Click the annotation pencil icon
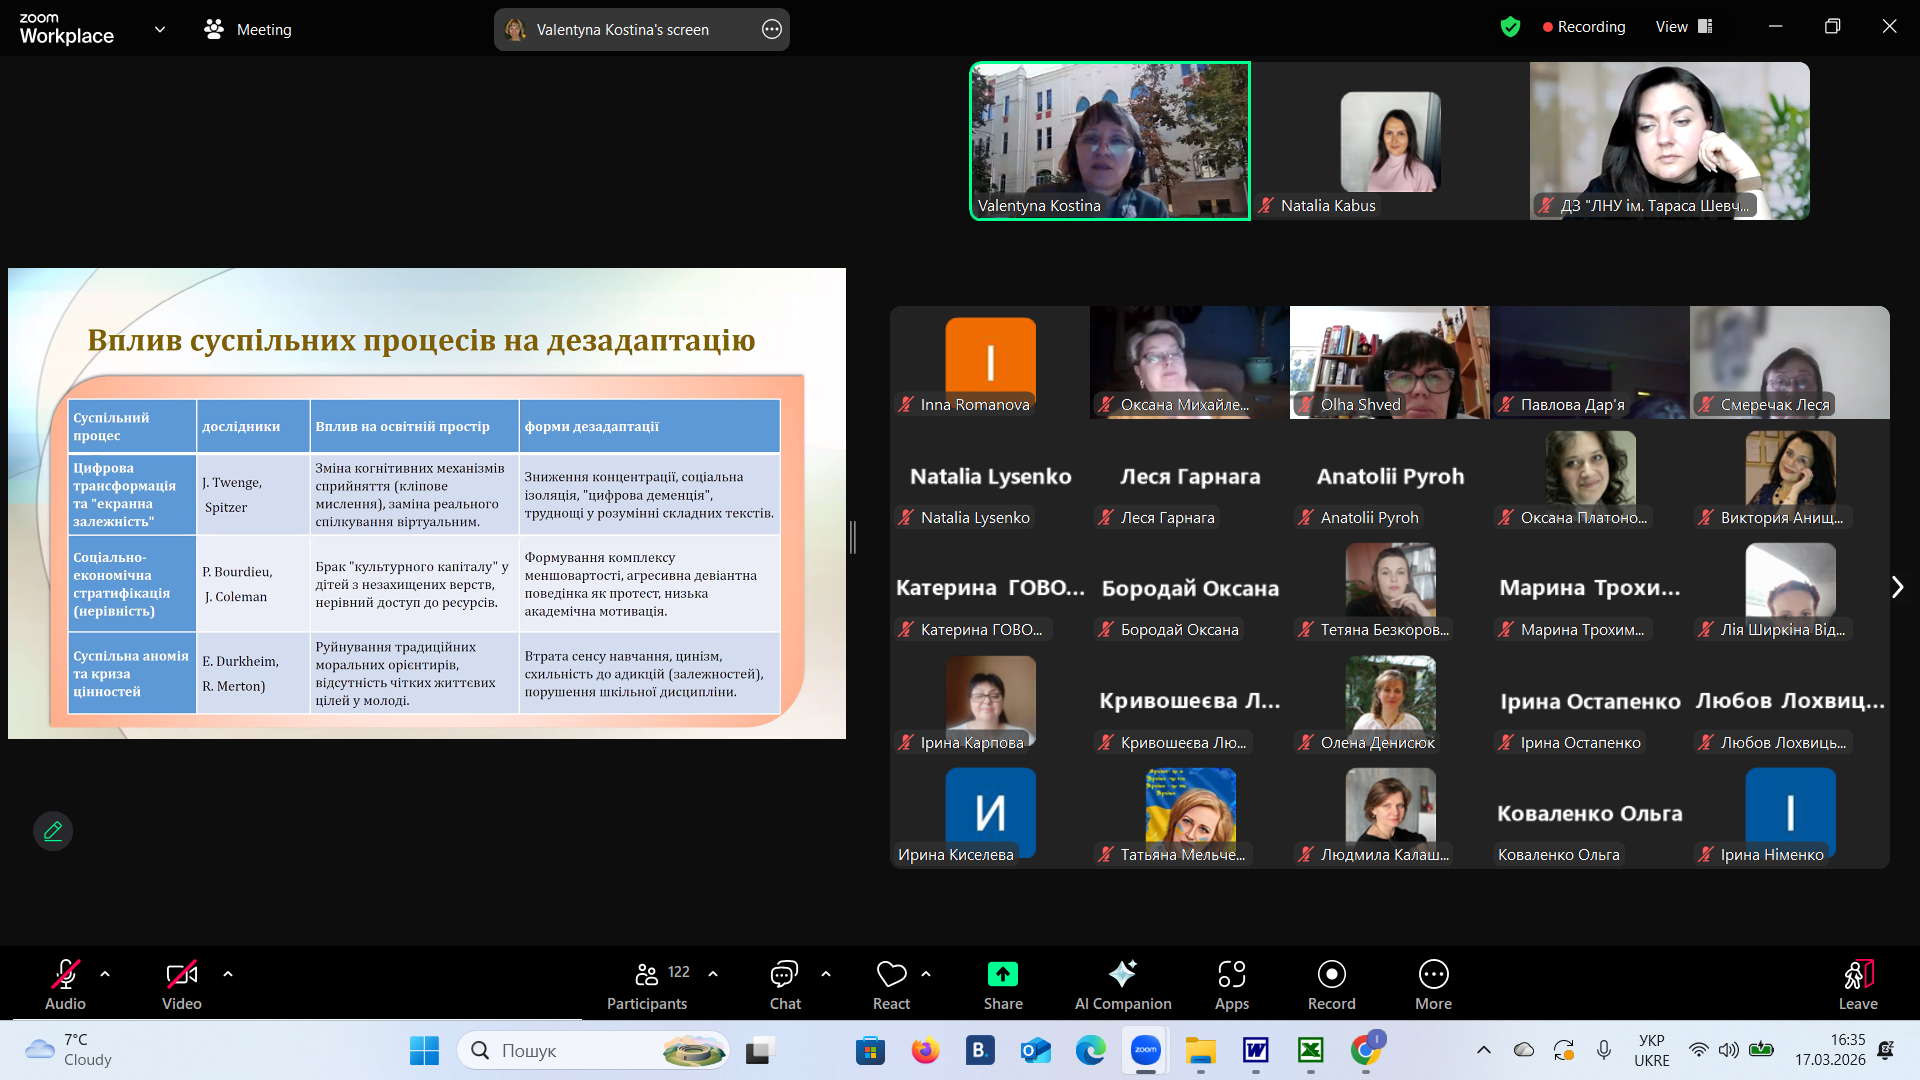Screen dimensions: 1920x1080 coord(53,831)
